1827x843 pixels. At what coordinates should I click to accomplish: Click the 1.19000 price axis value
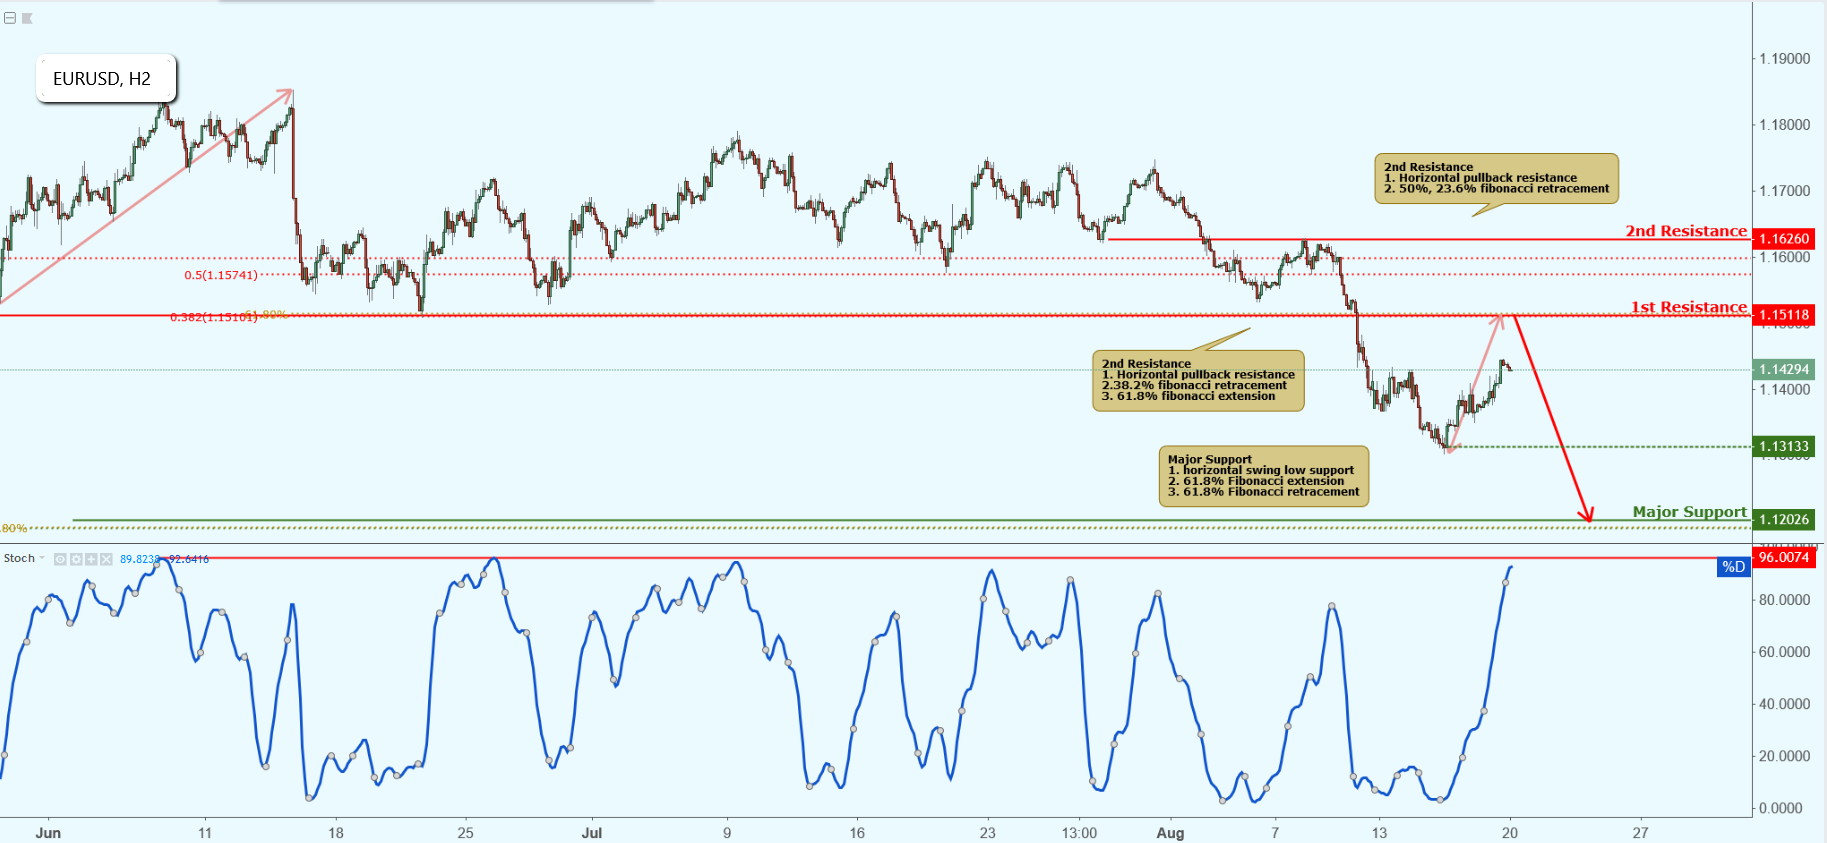pos(1785,59)
